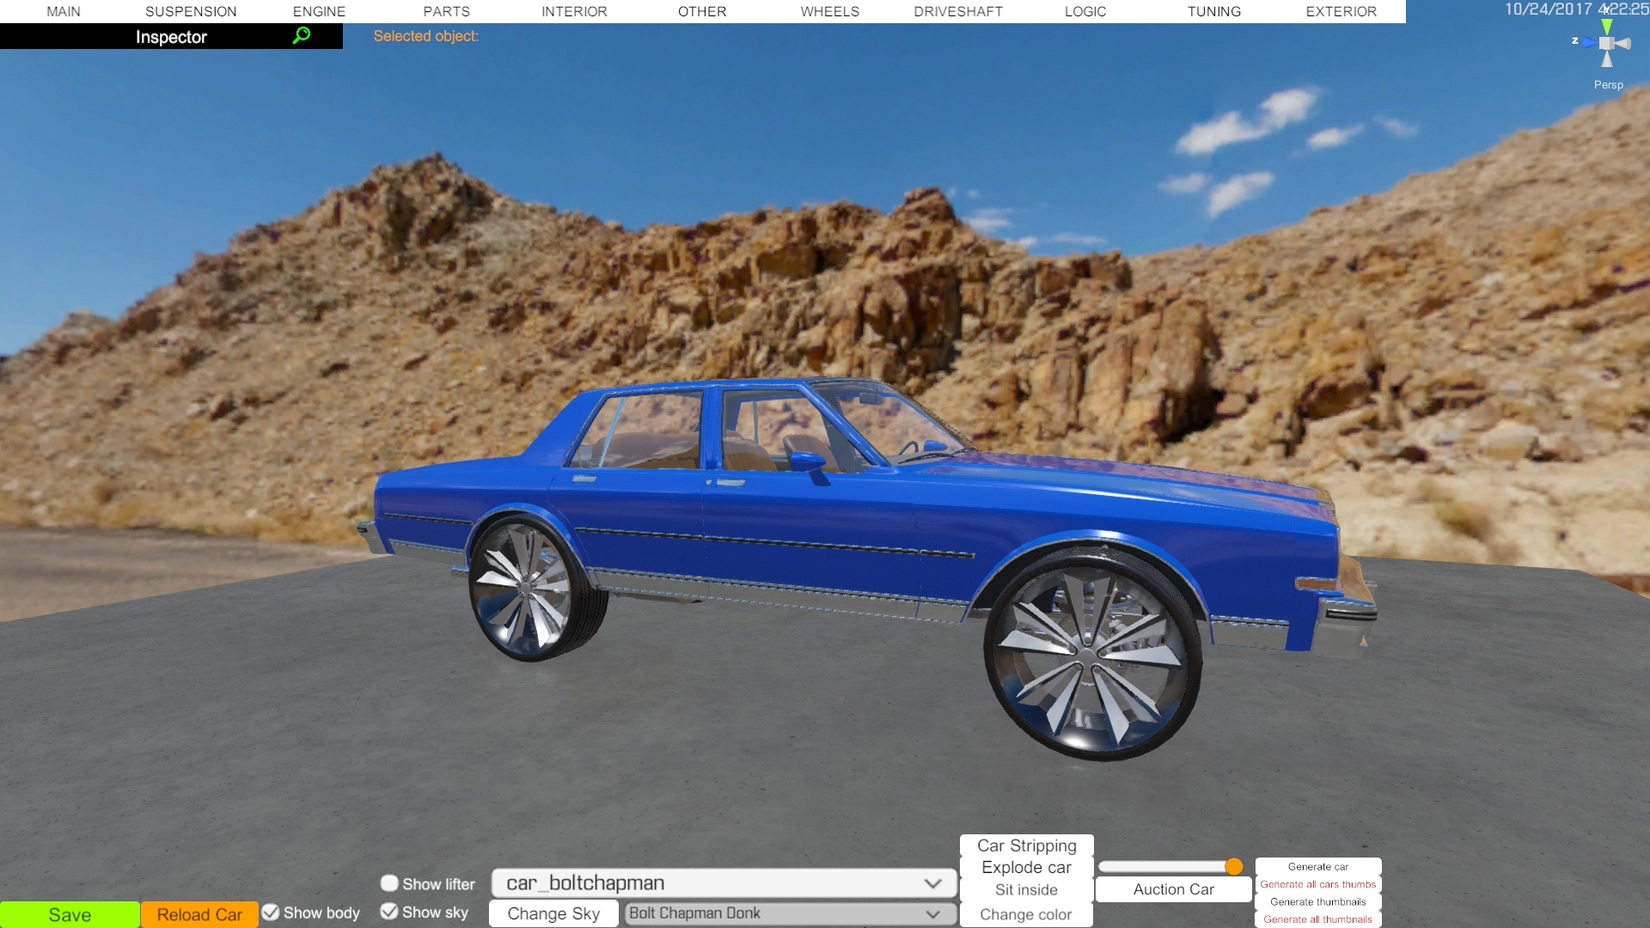Click the Explode car button
The width and height of the screenshot is (1650, 928).
[x=1026, y=867]
